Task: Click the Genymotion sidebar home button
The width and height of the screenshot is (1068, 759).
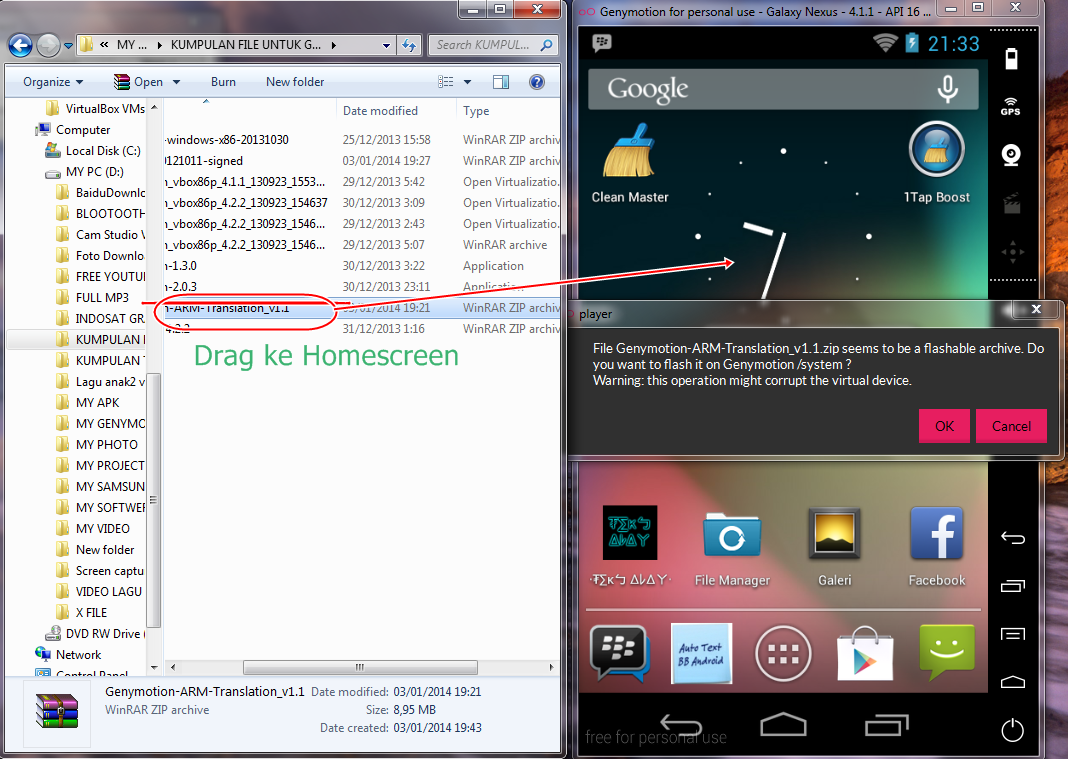Action: coord(1013,682)
